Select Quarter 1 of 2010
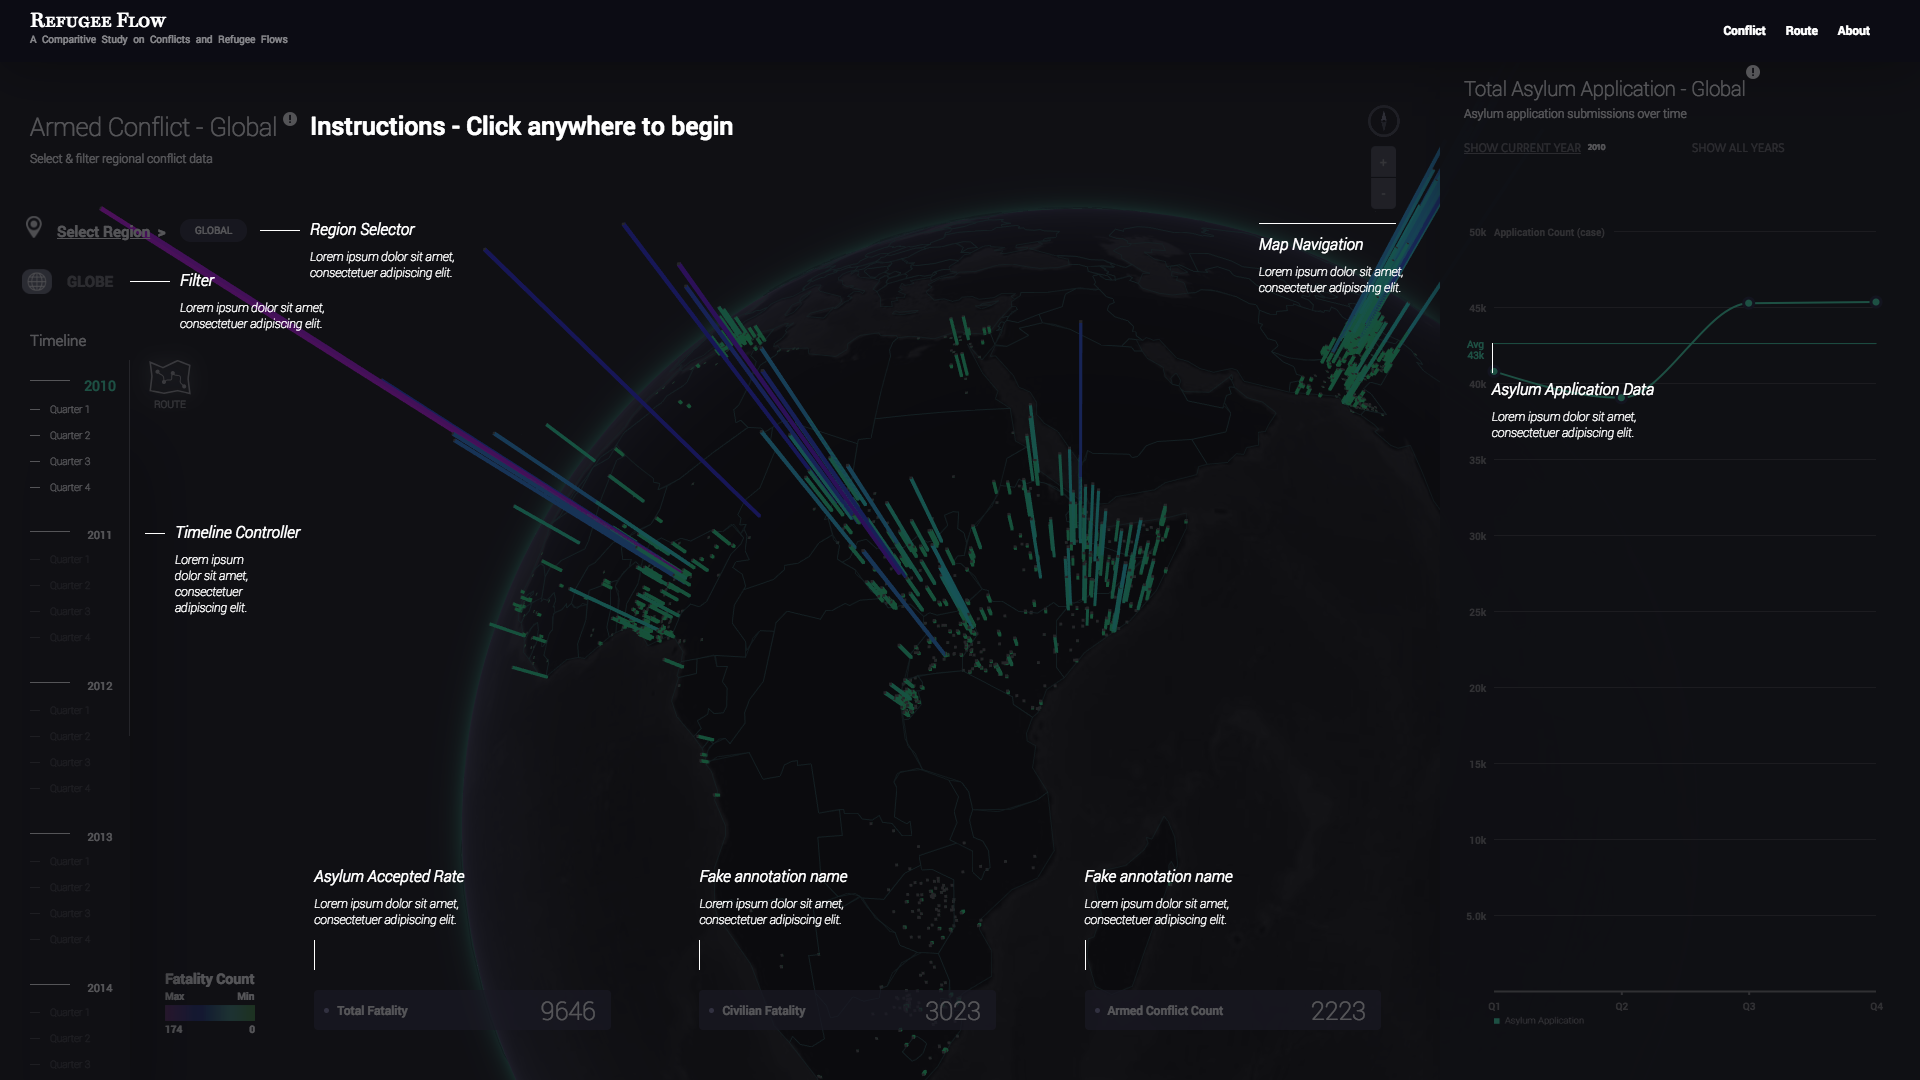The width and height of the screenshot is (1920, 1080). (x=70, y=410)
